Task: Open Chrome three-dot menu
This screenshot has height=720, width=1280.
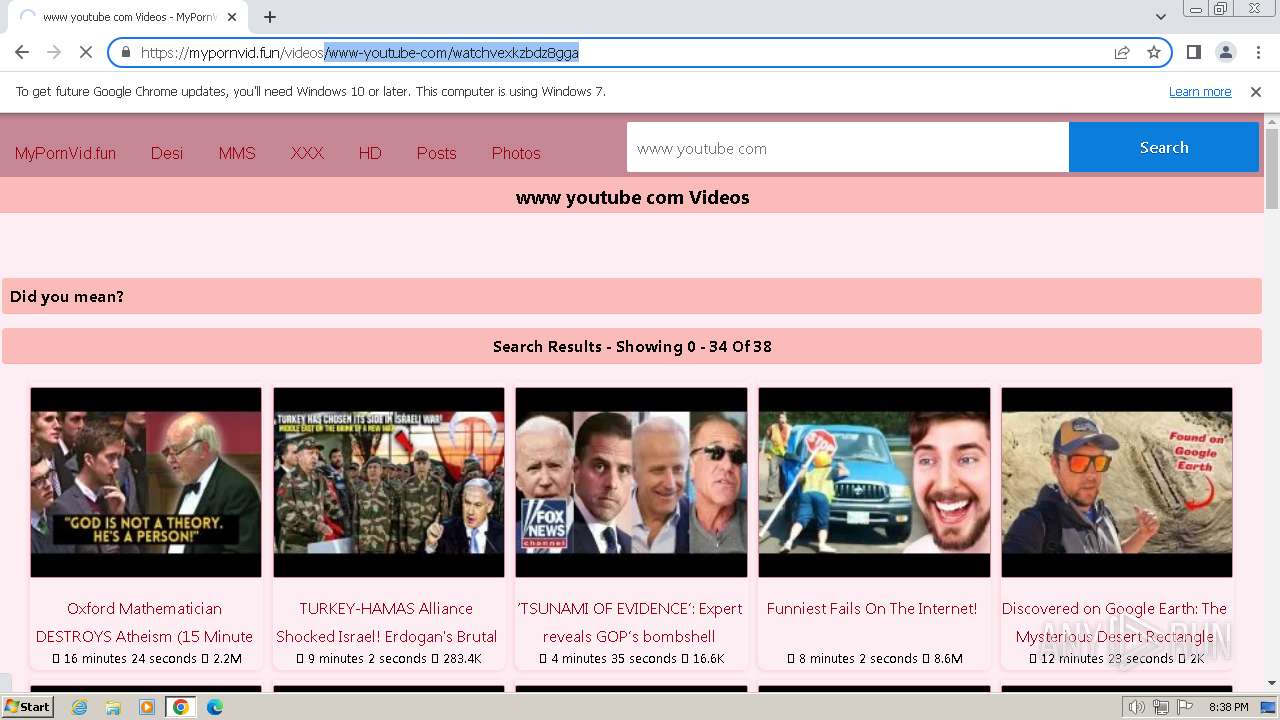Action: click(1258, 52)
